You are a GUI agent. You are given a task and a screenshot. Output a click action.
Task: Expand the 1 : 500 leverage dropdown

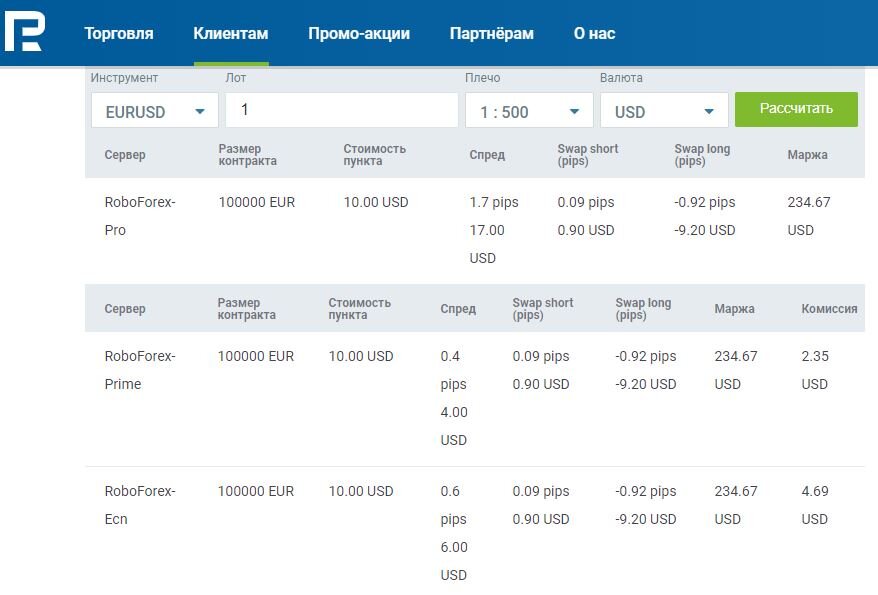coord(529,110)
